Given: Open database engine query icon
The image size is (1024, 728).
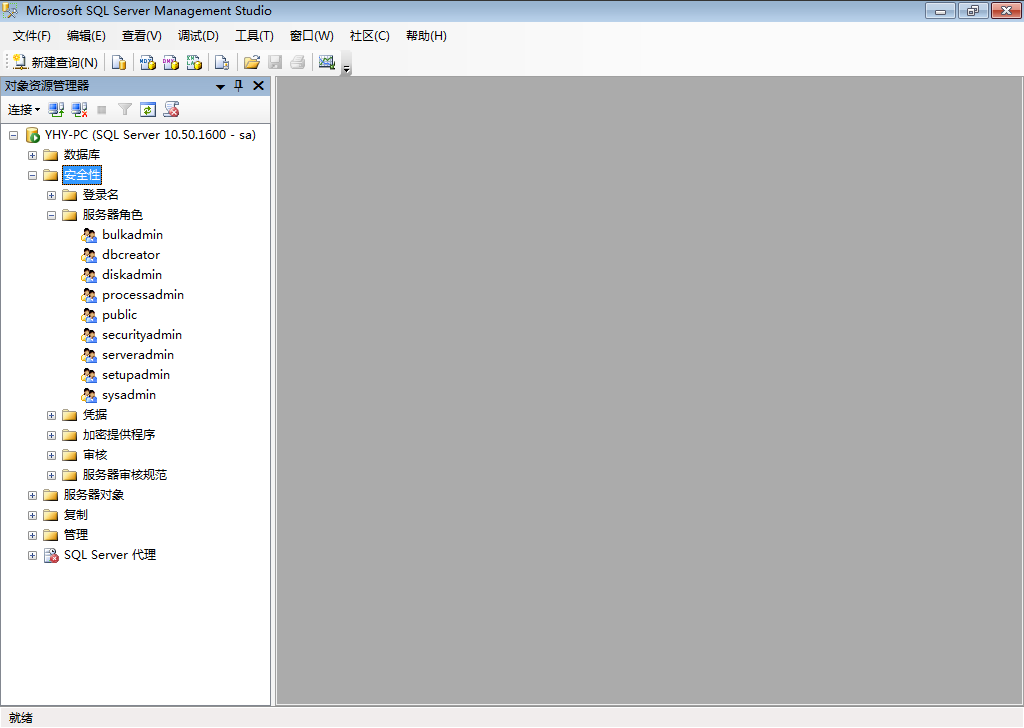Looking at the screenshot, I should (x=118, y=62).
